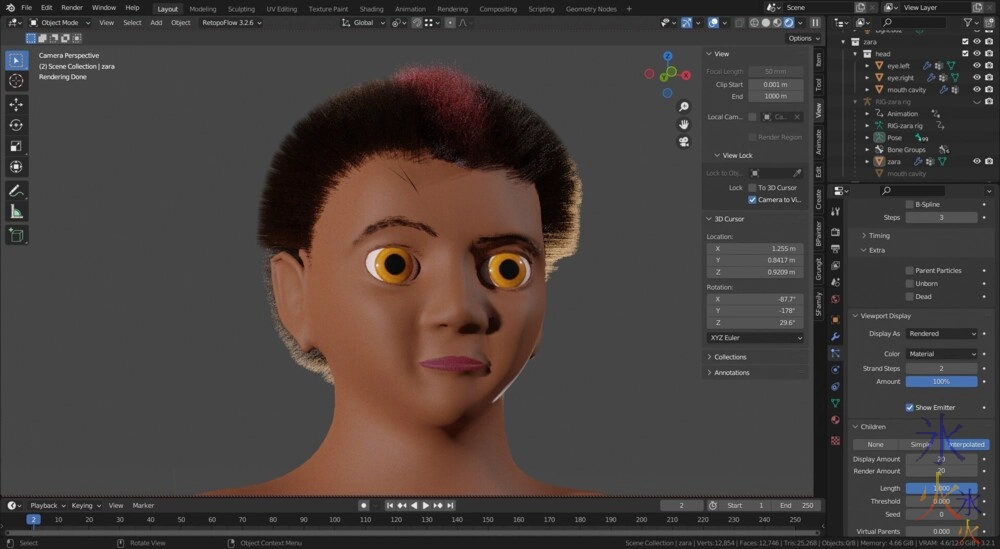Click the Amount 100% slider

[x=941, y=381]
